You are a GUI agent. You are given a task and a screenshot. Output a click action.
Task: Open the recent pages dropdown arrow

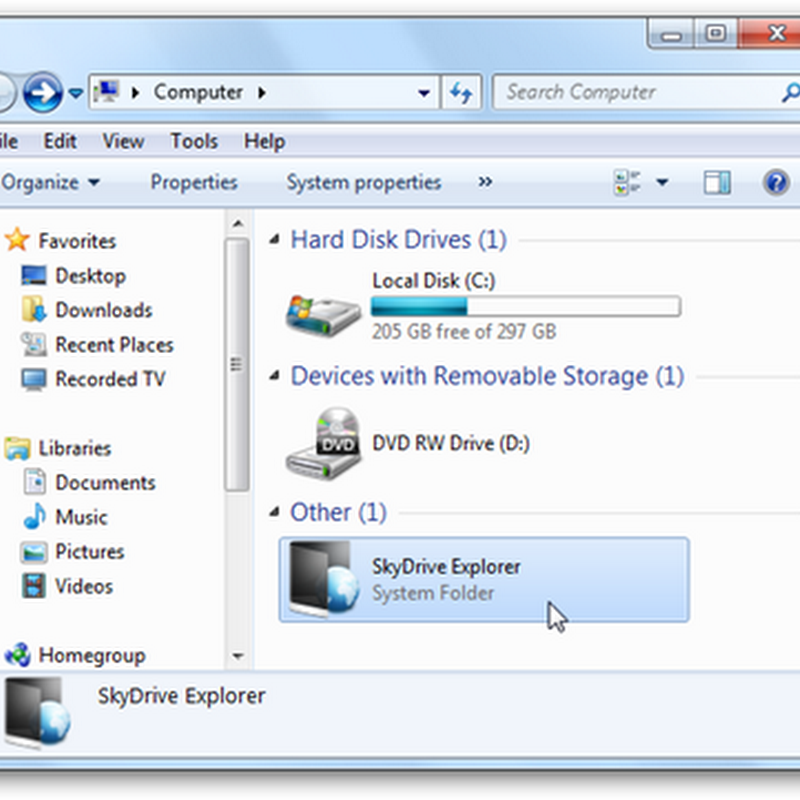coord(76,93)
